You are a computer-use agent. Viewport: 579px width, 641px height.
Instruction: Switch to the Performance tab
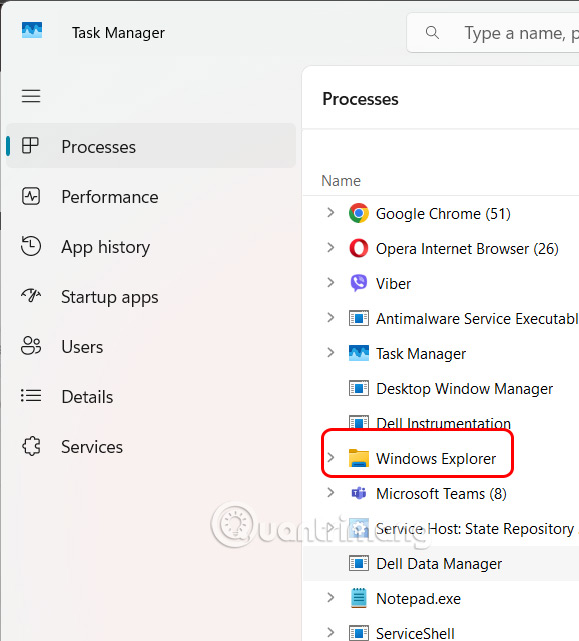coord(150,197)
